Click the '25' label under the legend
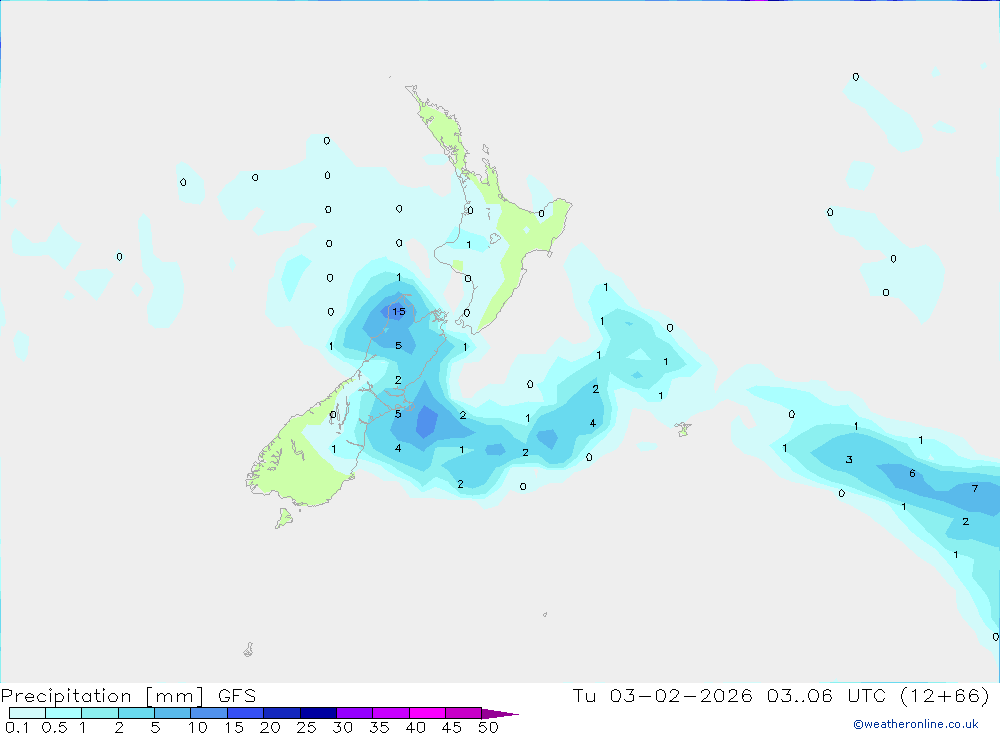1000x733 pixels. (306, 727)
